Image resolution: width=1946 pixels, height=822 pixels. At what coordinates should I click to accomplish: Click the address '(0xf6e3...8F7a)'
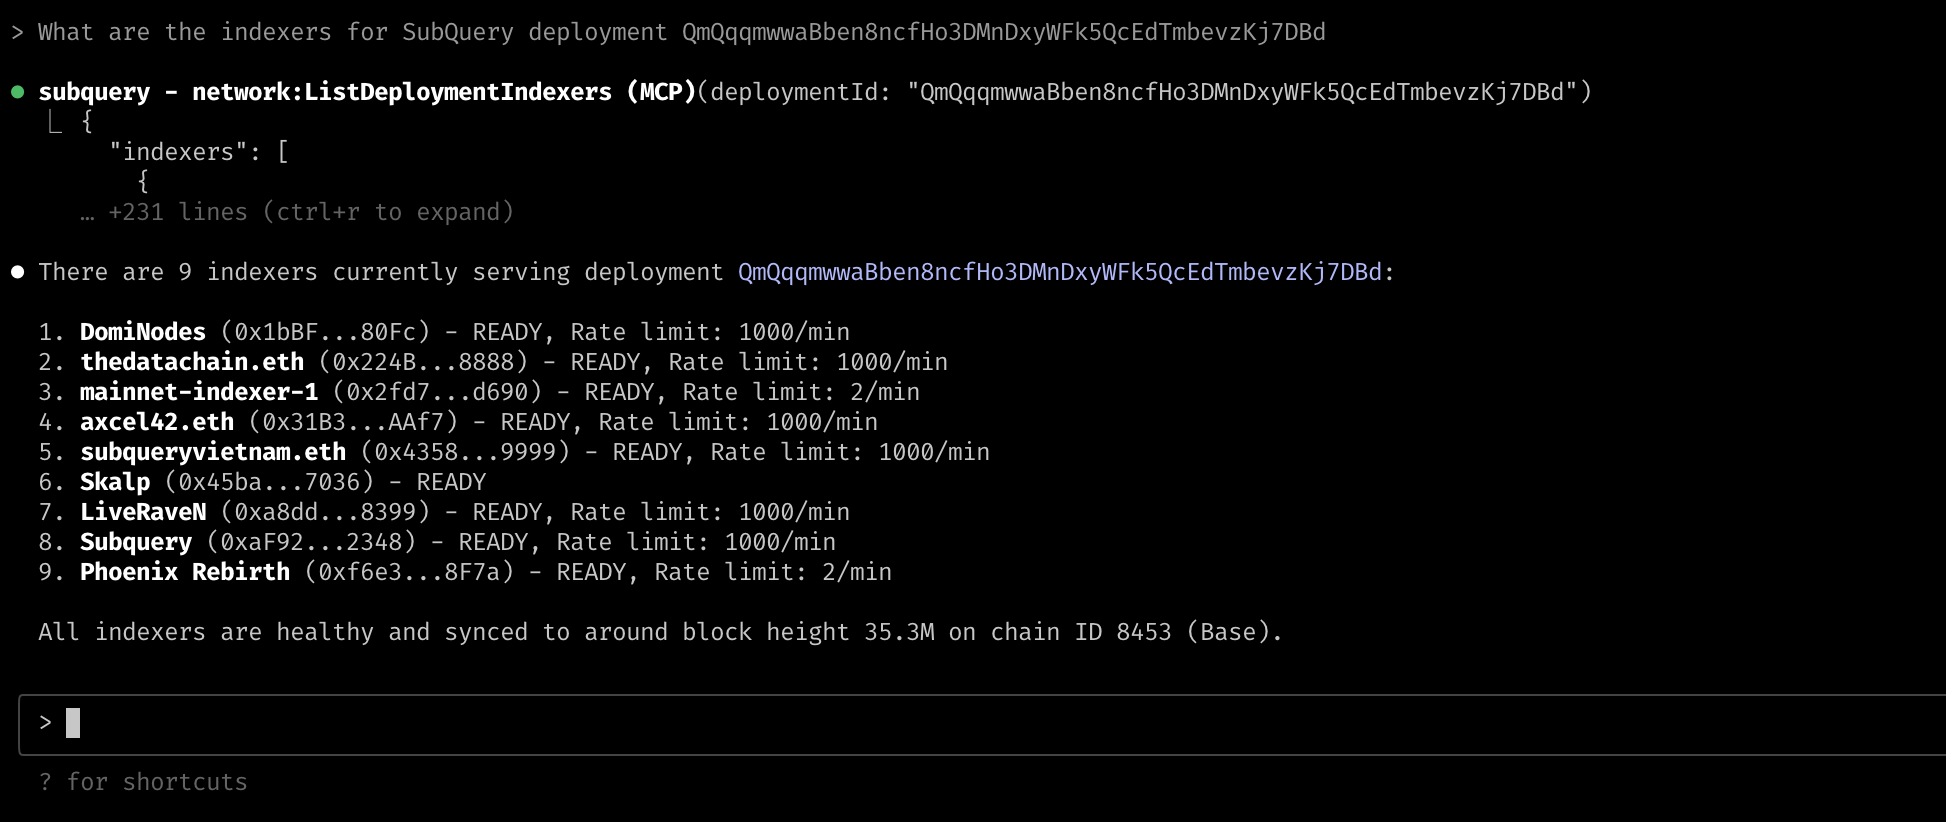(409, 572)
